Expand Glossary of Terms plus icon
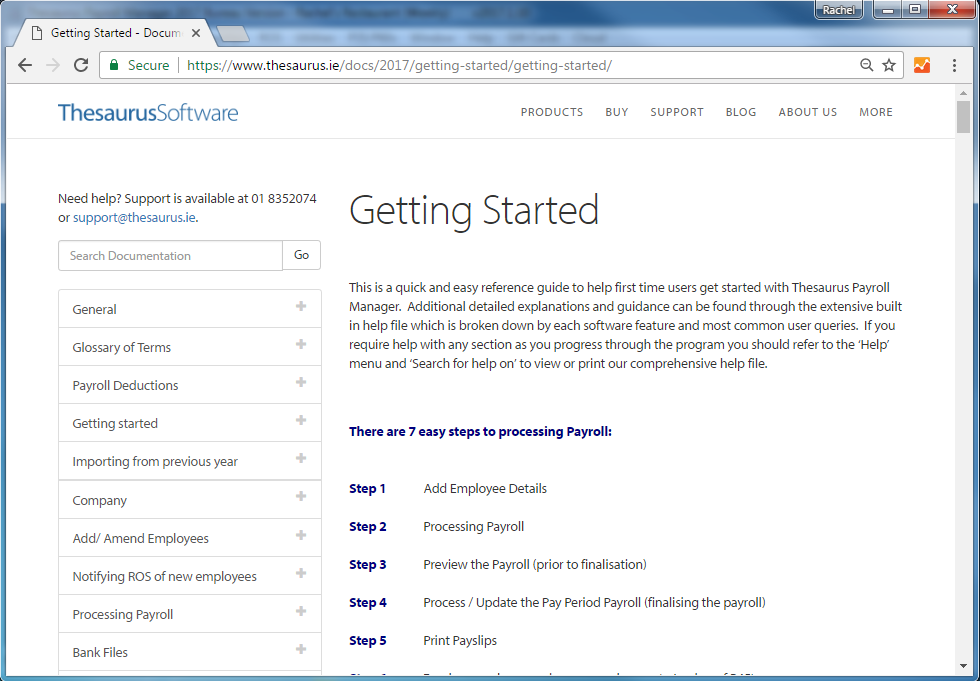 click(301, 344)
